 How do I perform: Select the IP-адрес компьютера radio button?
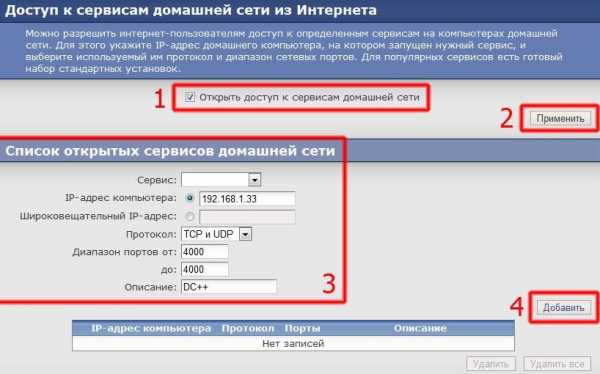click(x=189, y=198)
